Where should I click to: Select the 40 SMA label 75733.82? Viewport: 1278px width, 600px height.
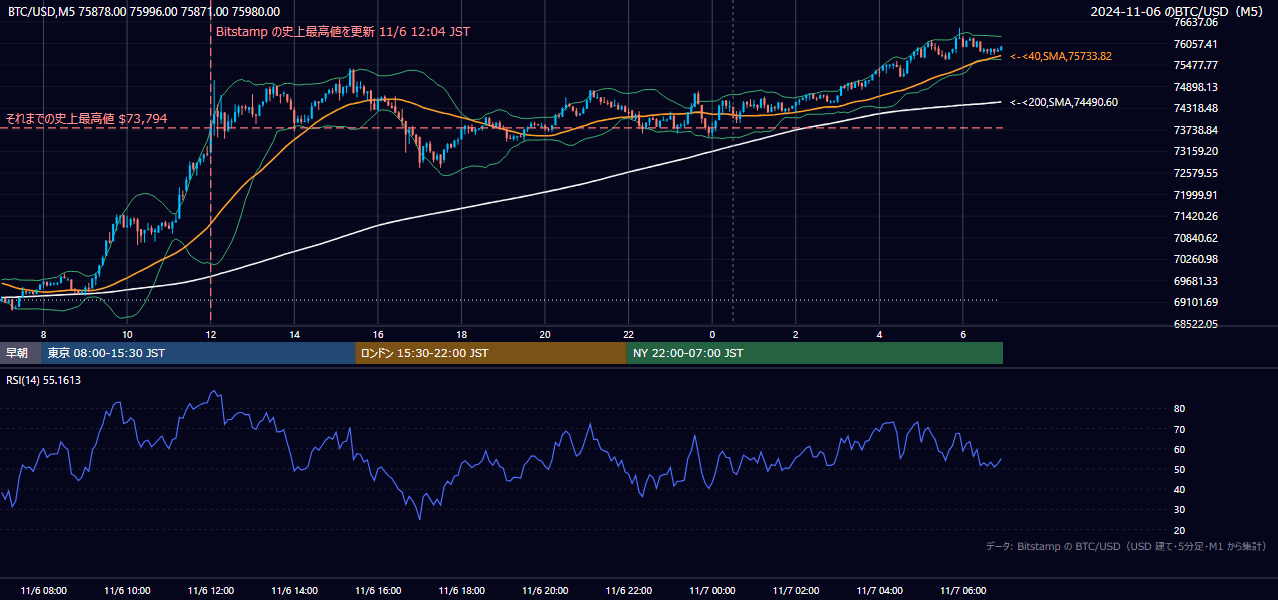pos(1061,57)
